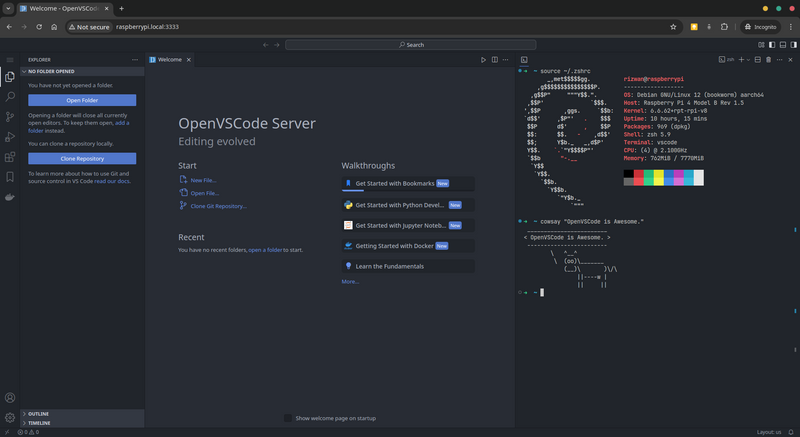The height and width of the screenshot is (437, 800).
Task: Open Get Started with Bookmarks walkthrough
Action: tap(408, 184)
